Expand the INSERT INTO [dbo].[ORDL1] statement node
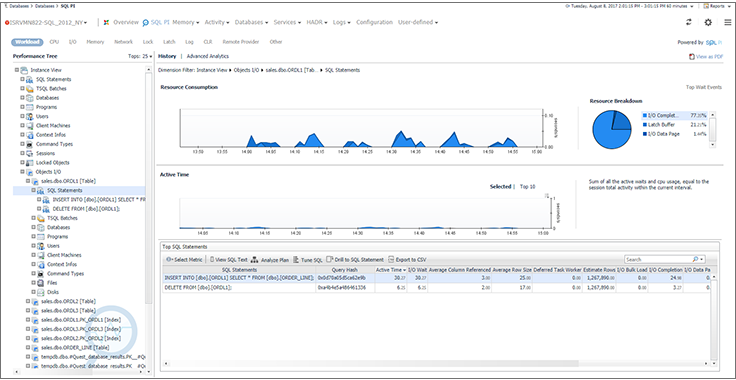736x380 pixels. coord(39,199)
